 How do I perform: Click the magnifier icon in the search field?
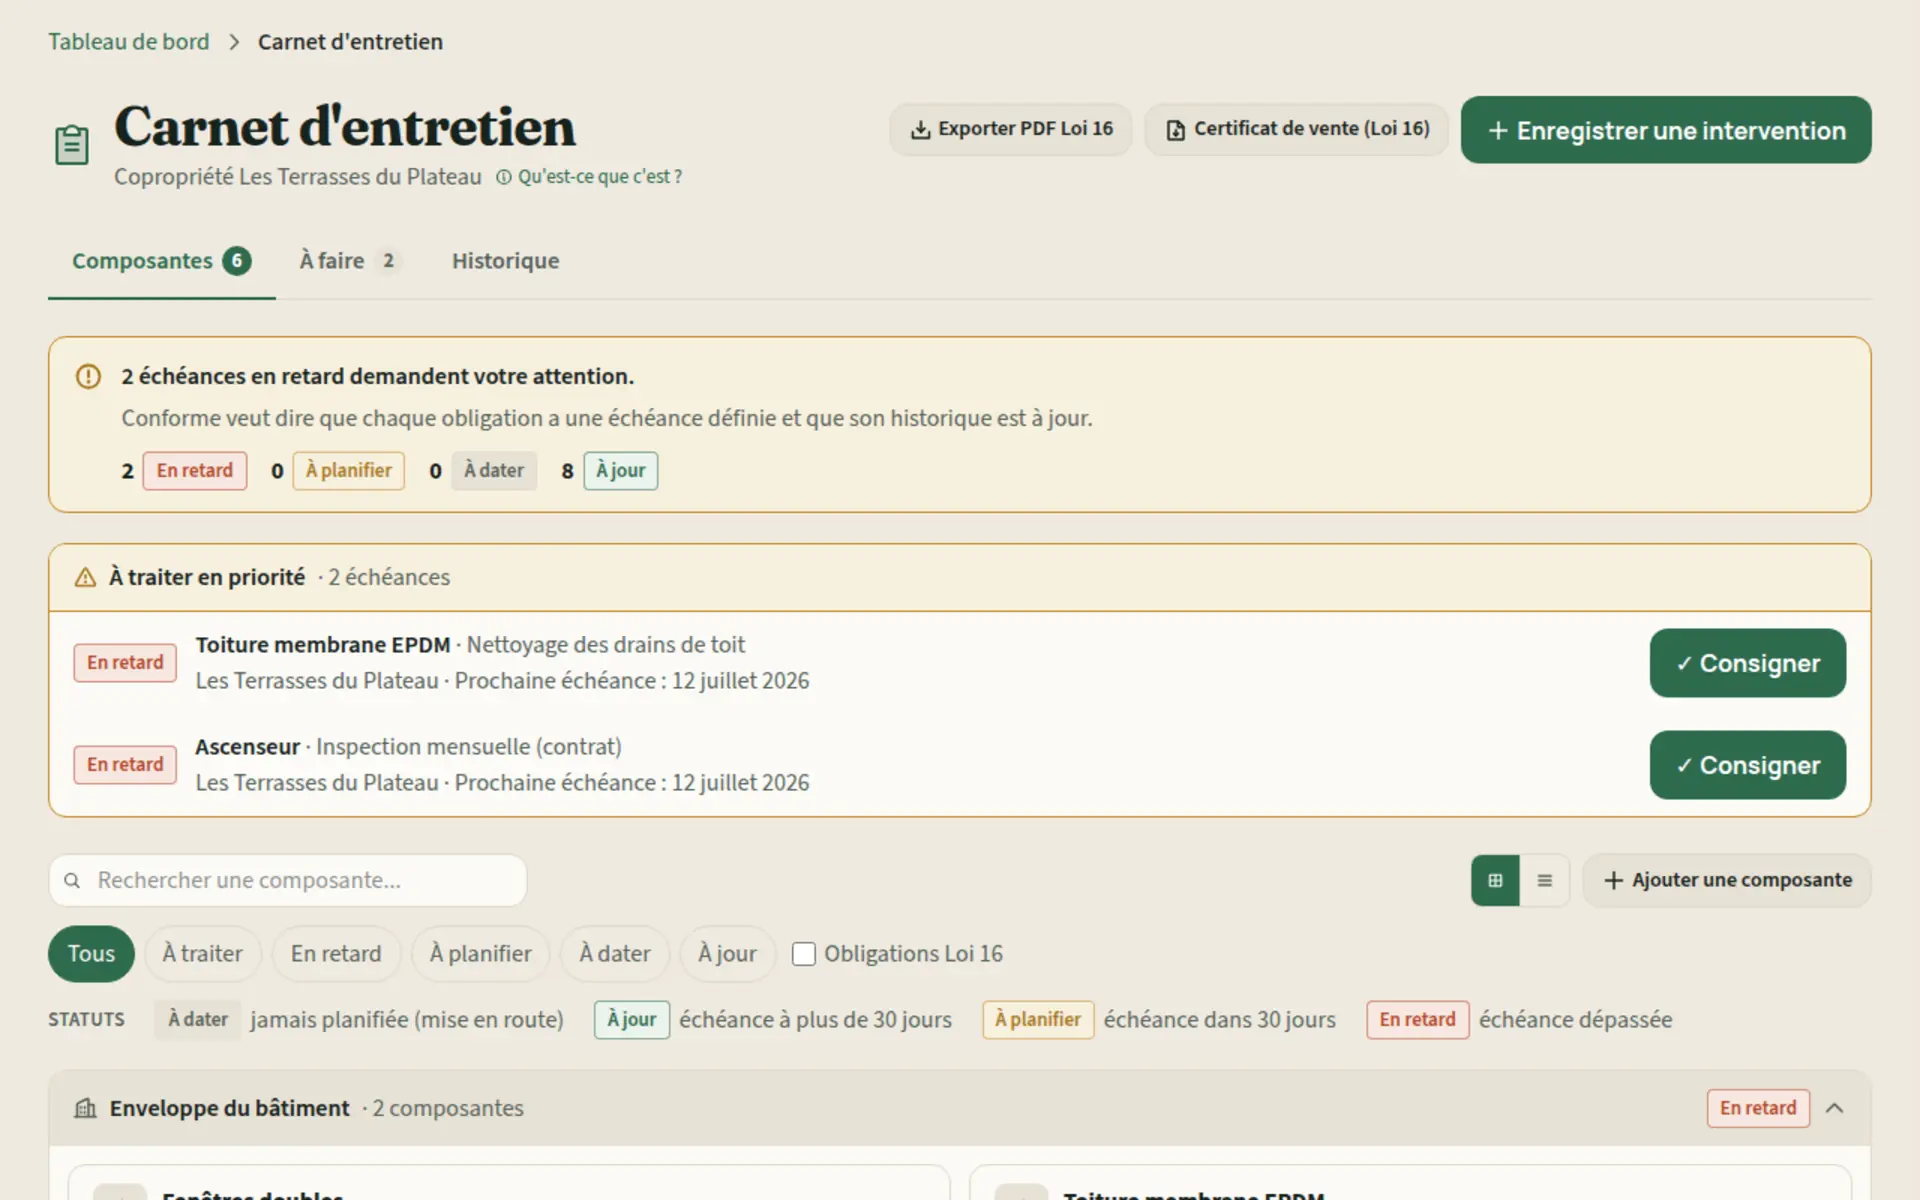tap(72, 881)
